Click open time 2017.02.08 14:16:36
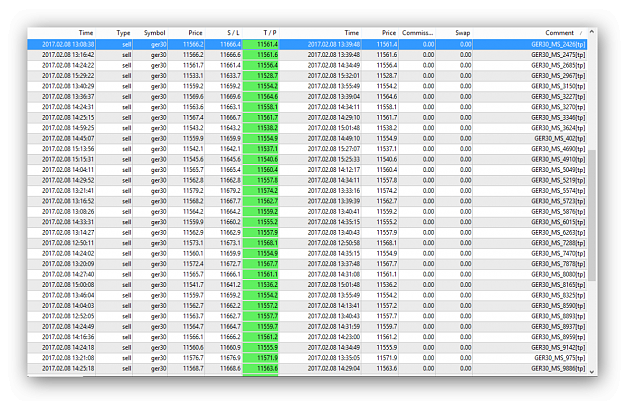 click(68, 337)
